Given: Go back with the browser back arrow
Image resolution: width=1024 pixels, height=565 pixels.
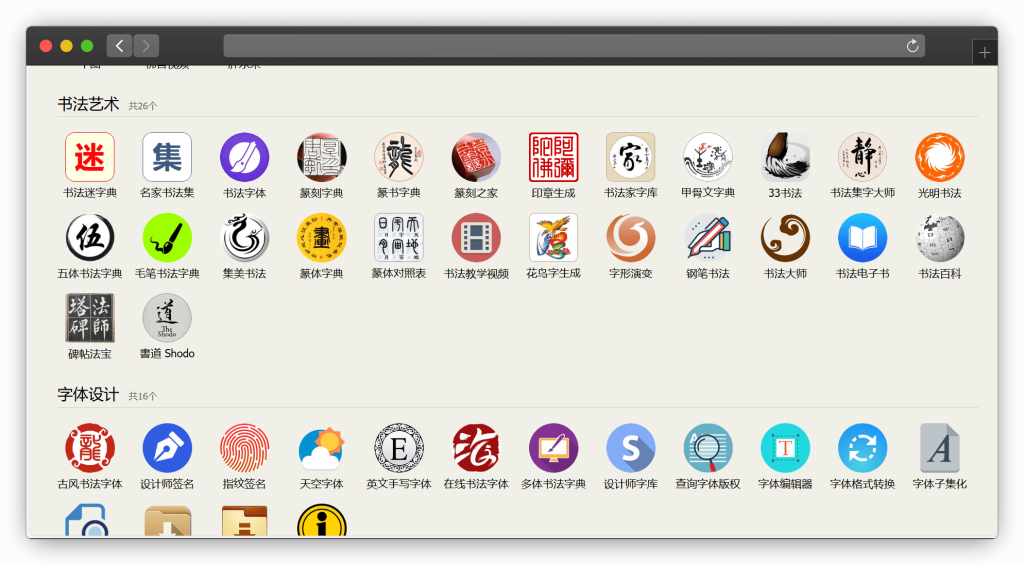Looking at the screenshot, I should [x=120, y=45].
